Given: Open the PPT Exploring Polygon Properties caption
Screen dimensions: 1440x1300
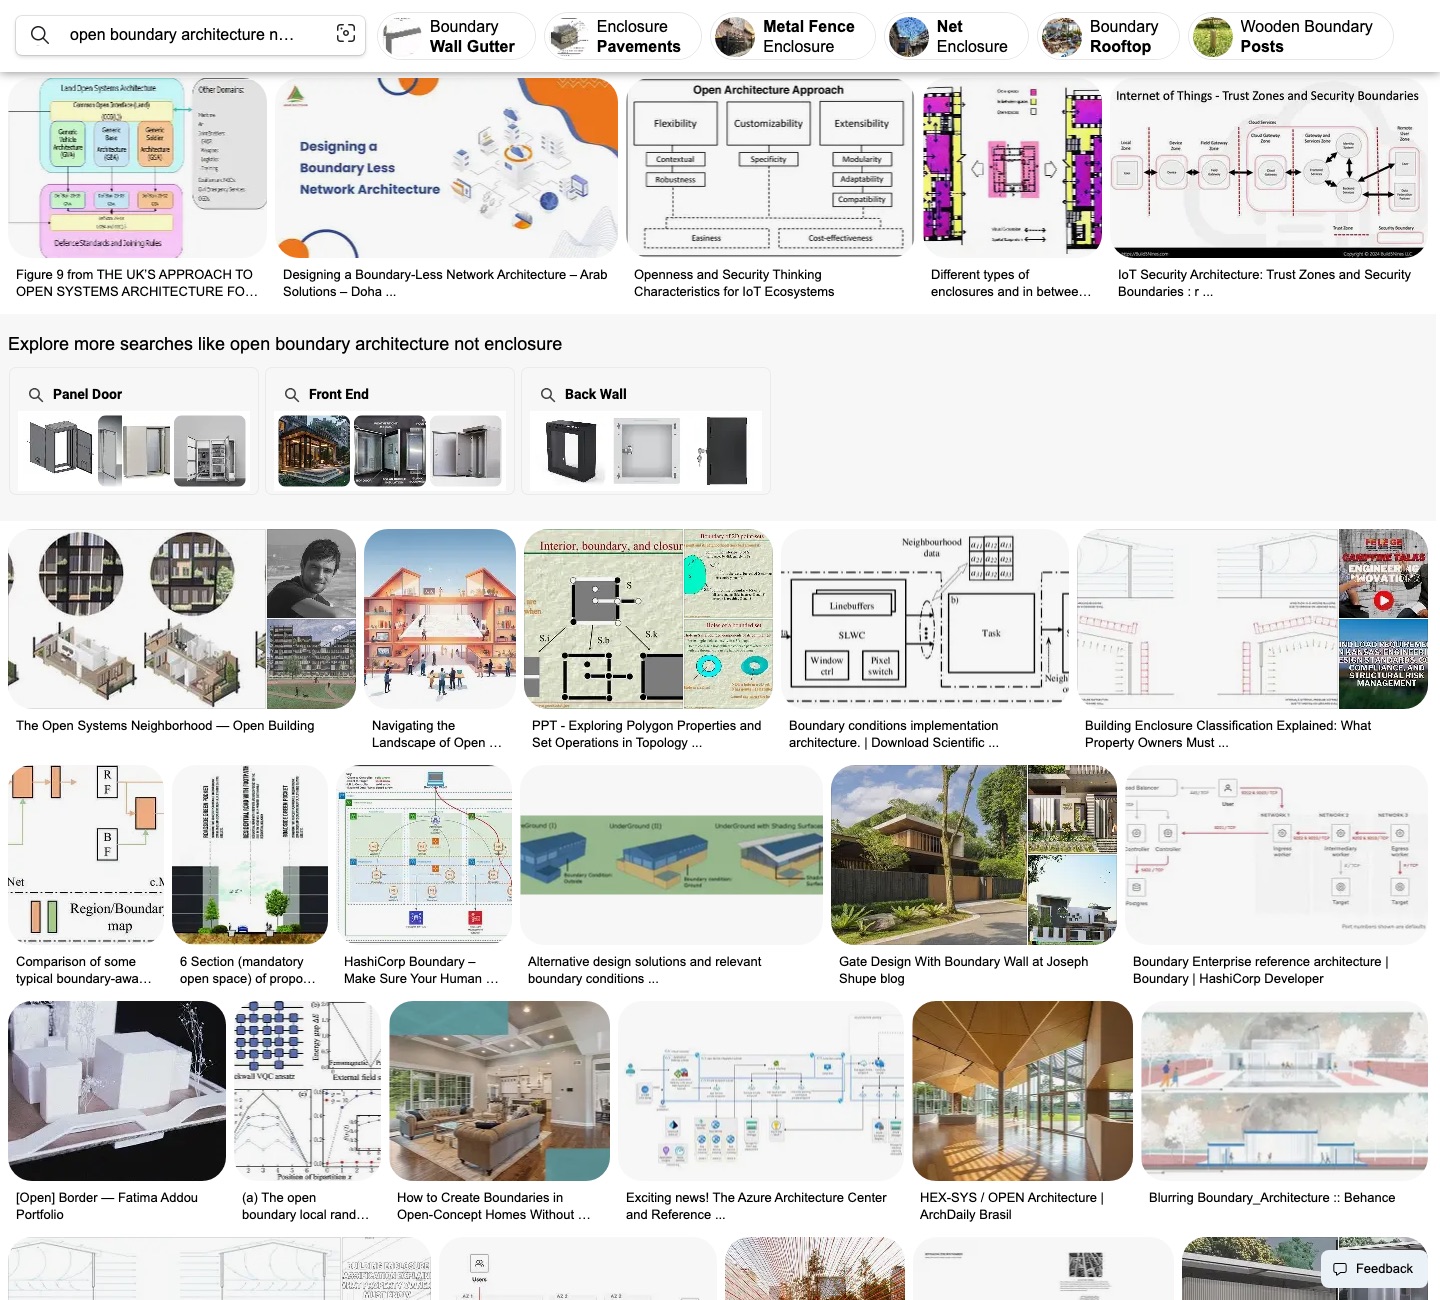Looking at the screenshot, I should click(646, 734).
